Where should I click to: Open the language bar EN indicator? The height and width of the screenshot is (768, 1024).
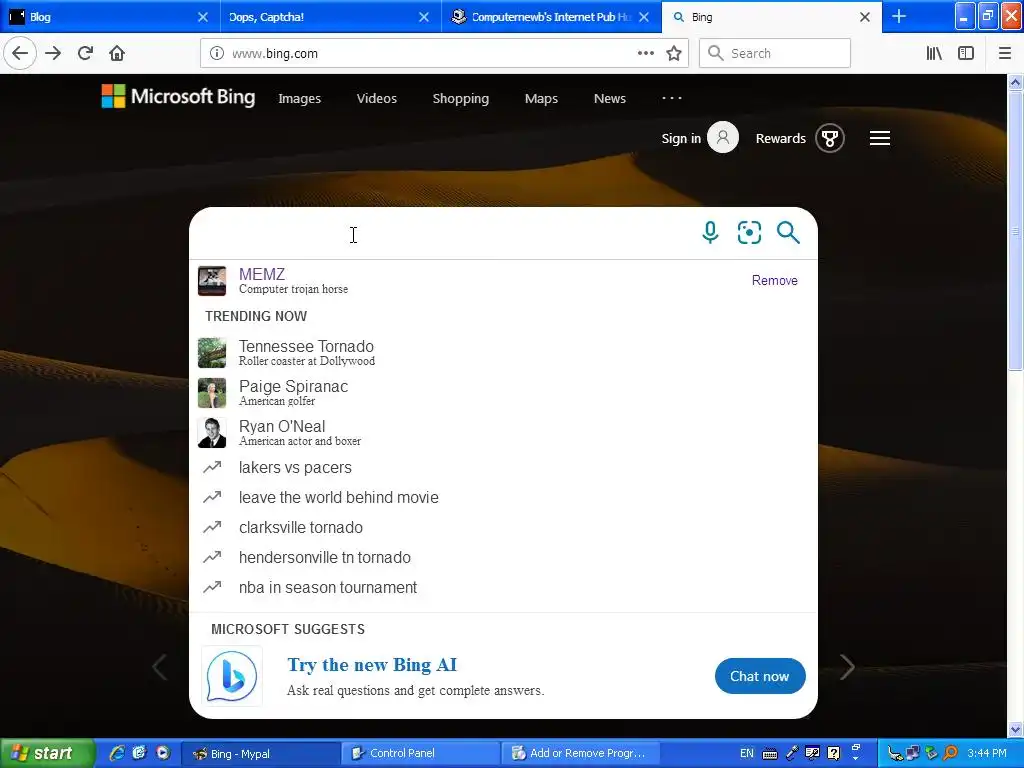coord(746,753)
